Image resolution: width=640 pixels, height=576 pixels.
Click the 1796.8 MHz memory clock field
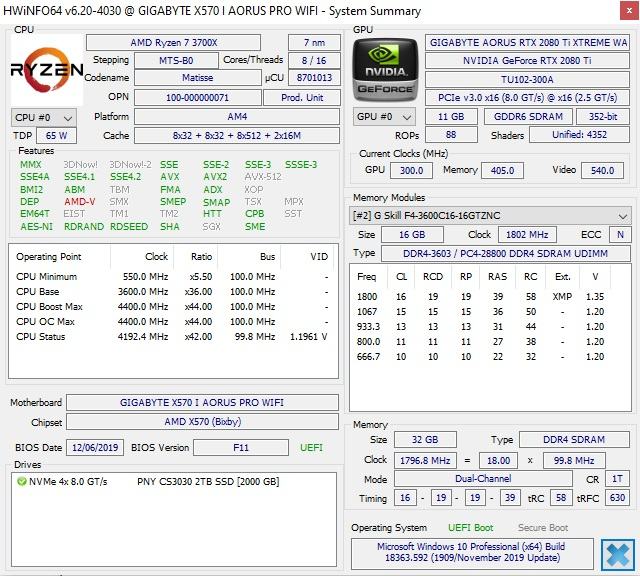click(425, 460)
